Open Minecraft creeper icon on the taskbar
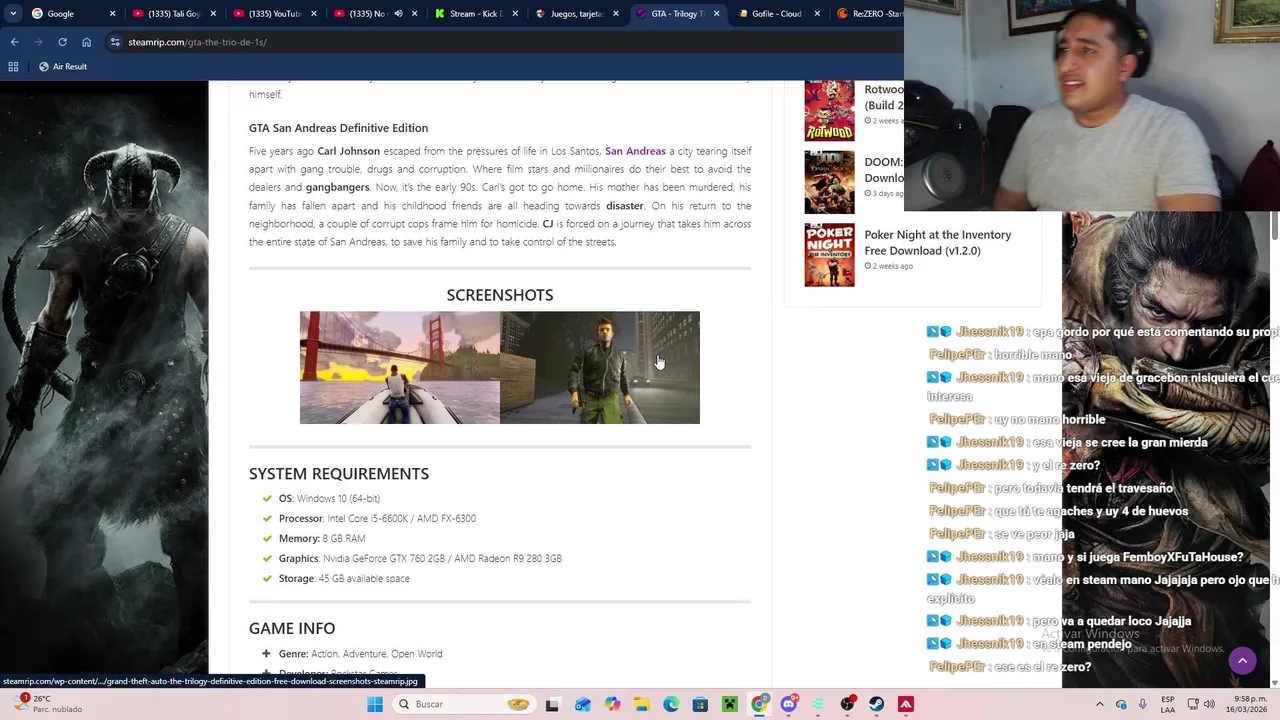1280x720 pixels. pyautogui.click(x=730, y=704)
